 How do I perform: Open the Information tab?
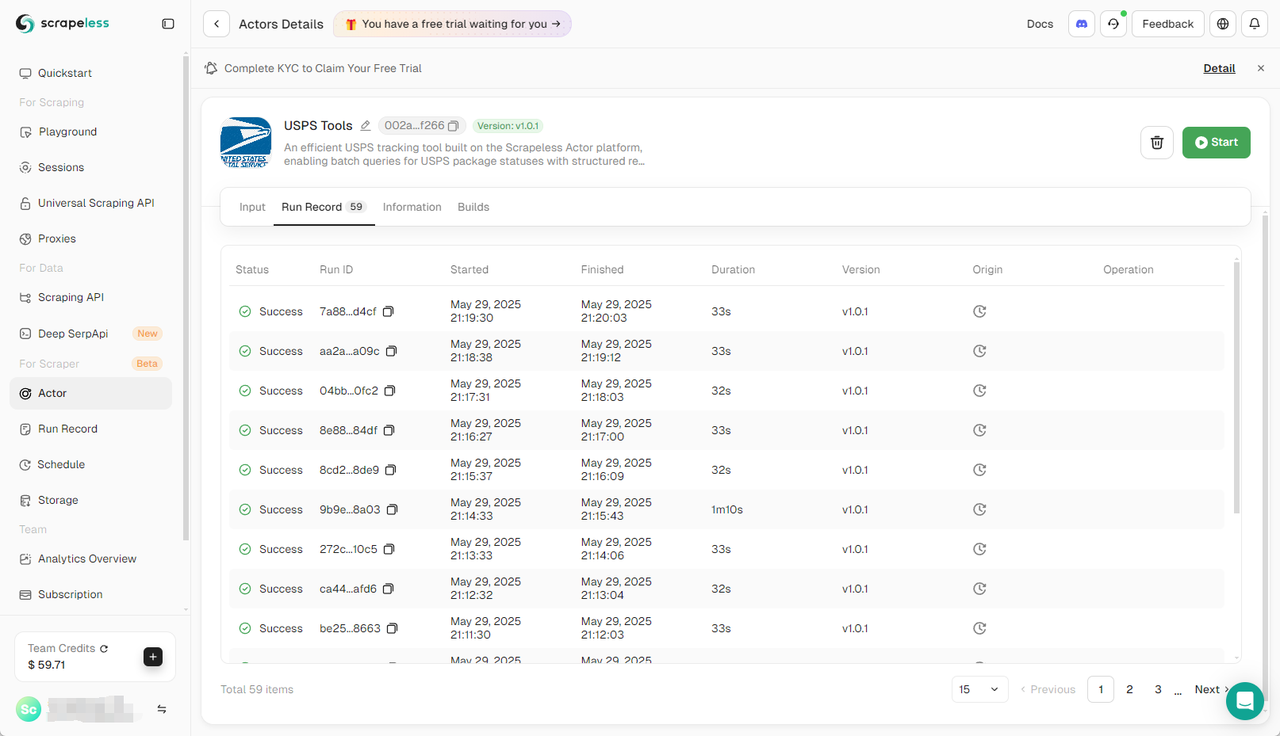(x=412, y=207)
